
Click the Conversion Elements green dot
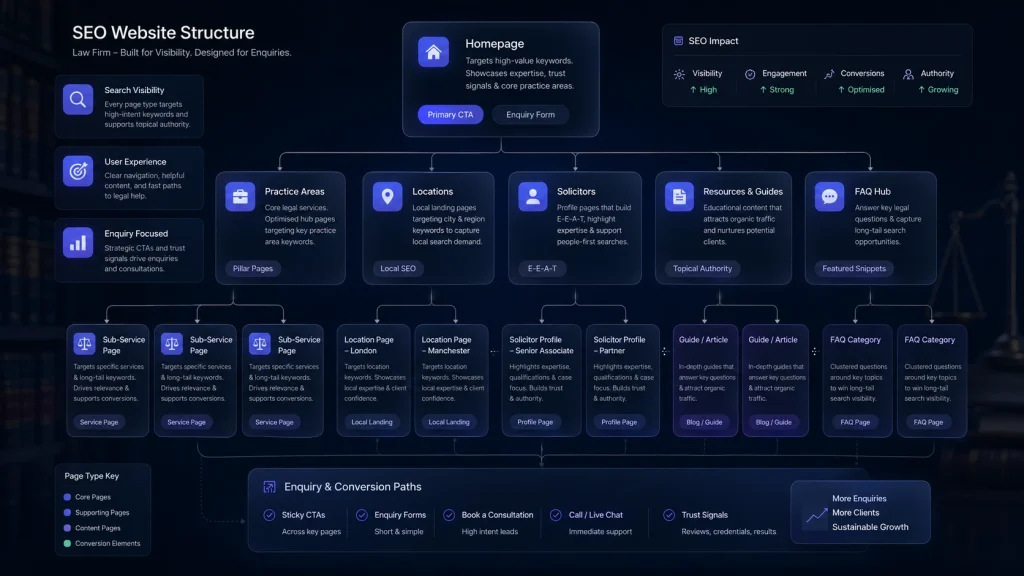[67, 543]
